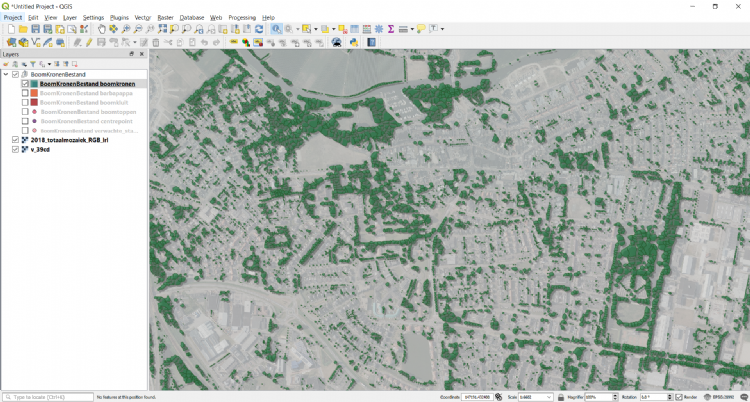Uncheck the BoomKronenBestand boomkronen layer

pos(25,84)
